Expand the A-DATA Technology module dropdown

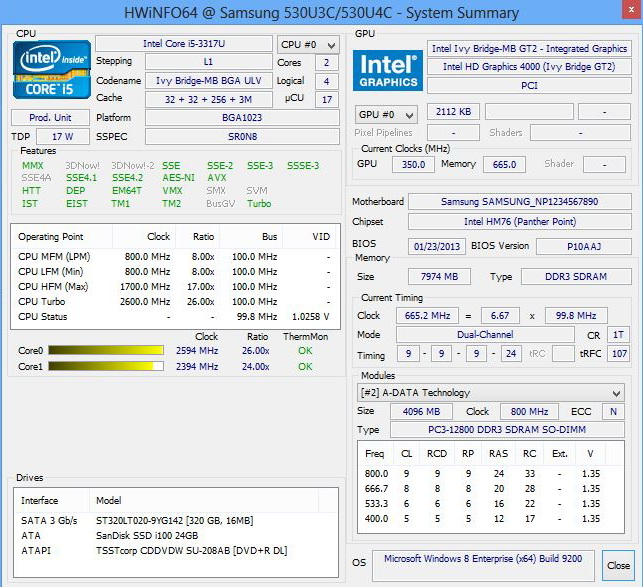tap(490, 393)
